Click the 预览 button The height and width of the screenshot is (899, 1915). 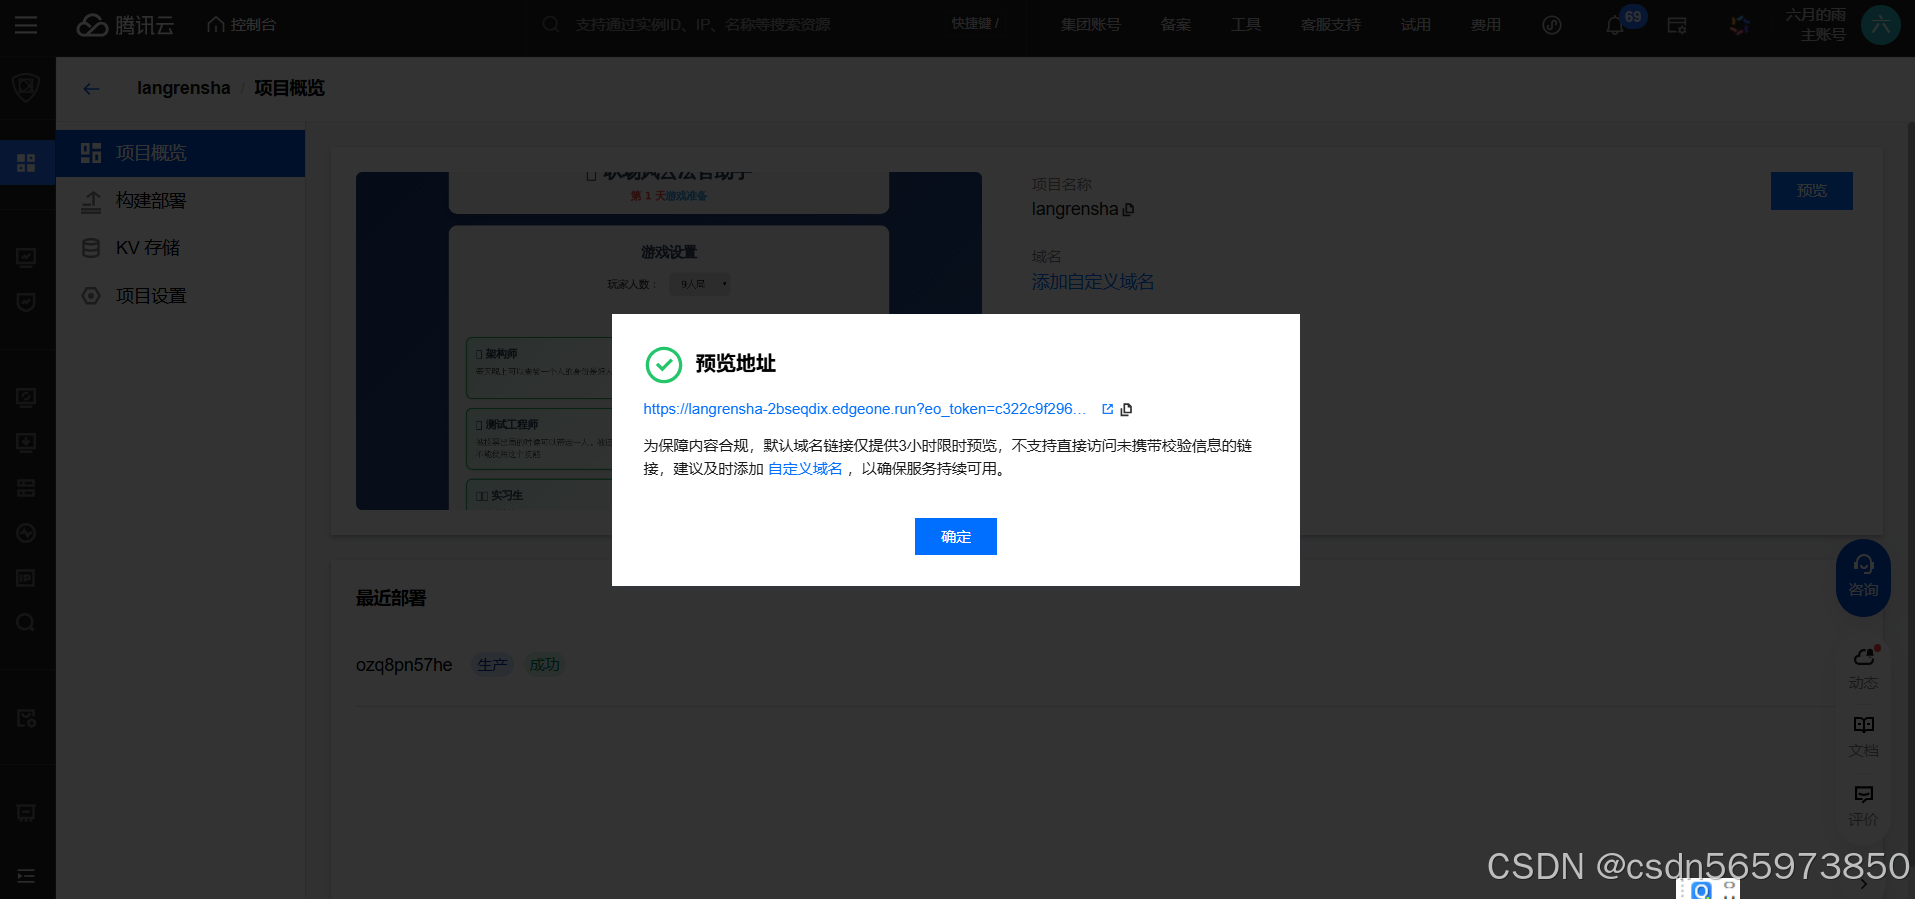coord(1811,191)
